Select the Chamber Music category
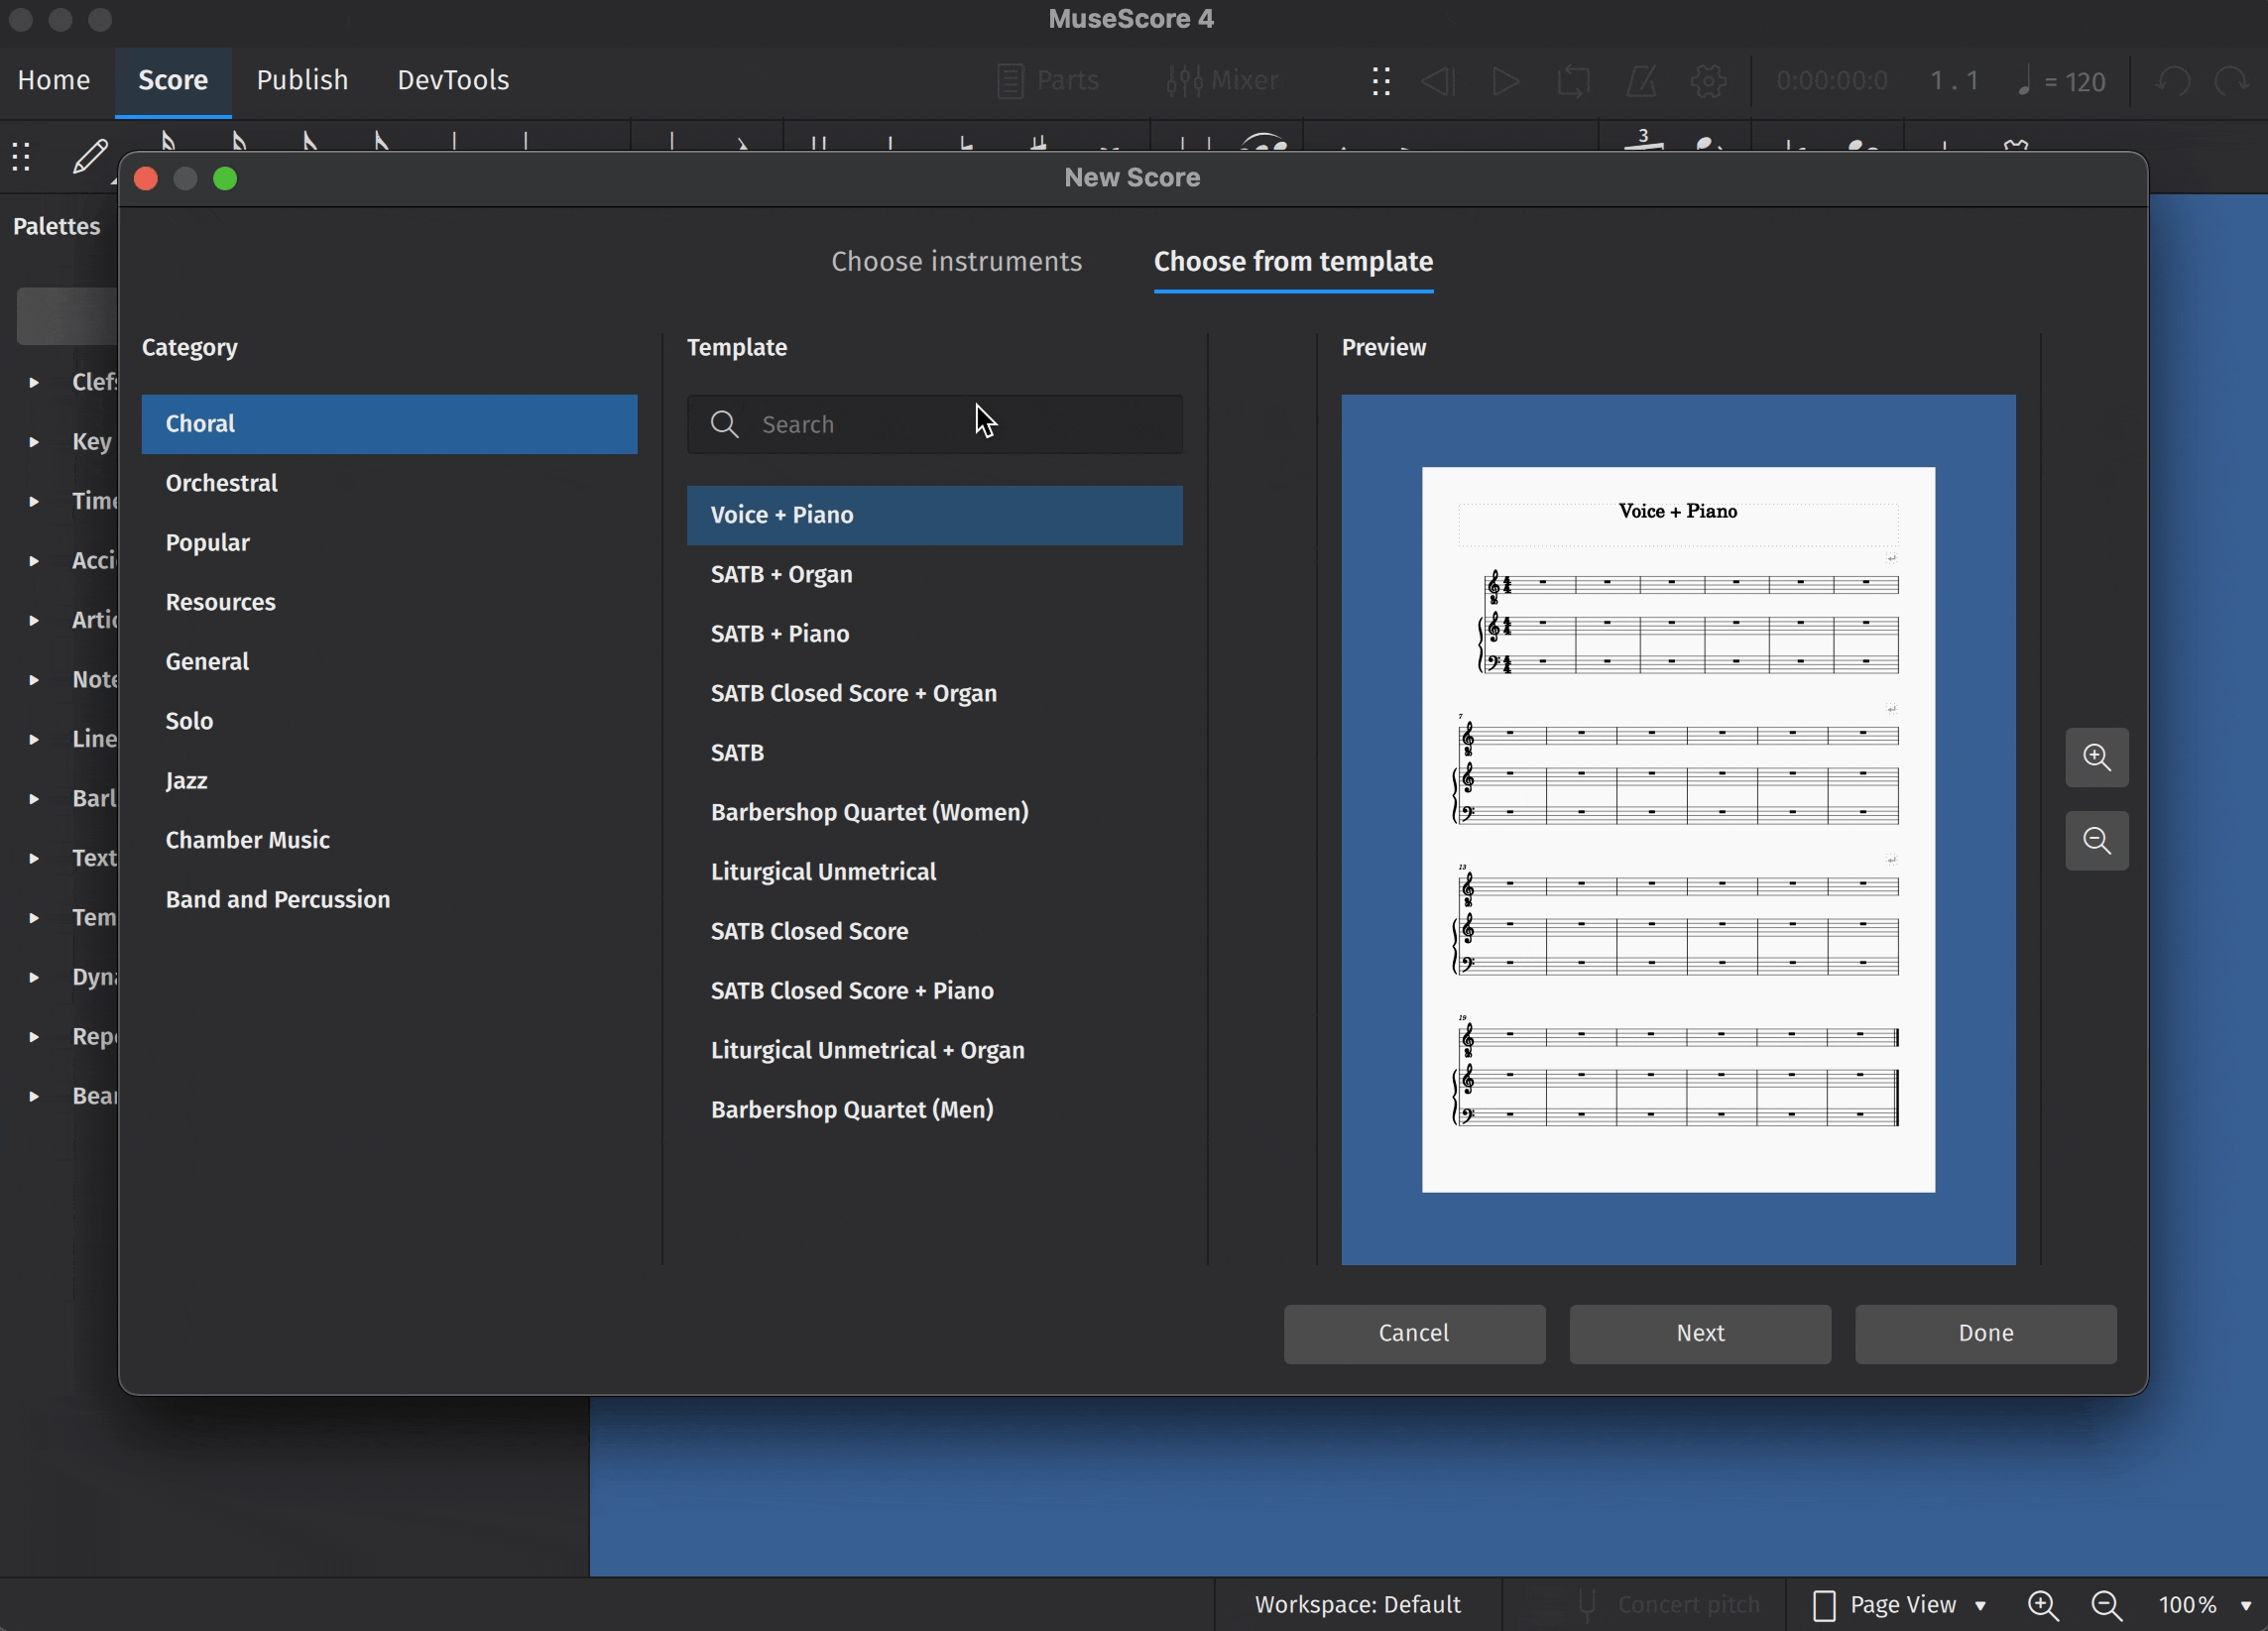Screen dimensions: 2268x1631 coord(389,840)
